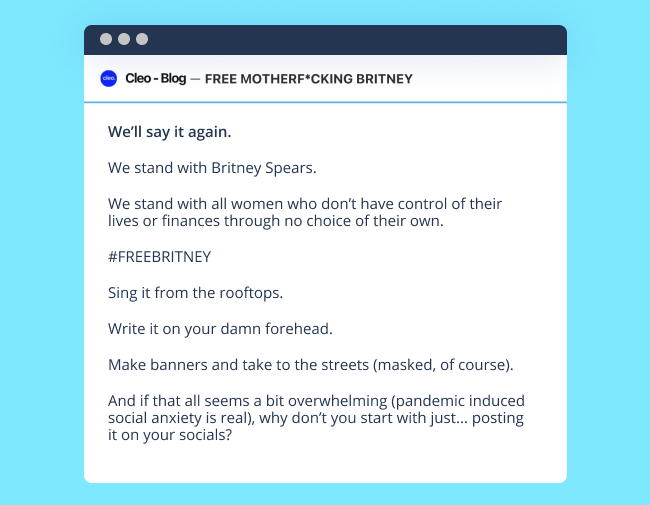Viewport: 650px width, 505px height.
Task: Click the dark navy window title bar
Action: click(325, 40)
